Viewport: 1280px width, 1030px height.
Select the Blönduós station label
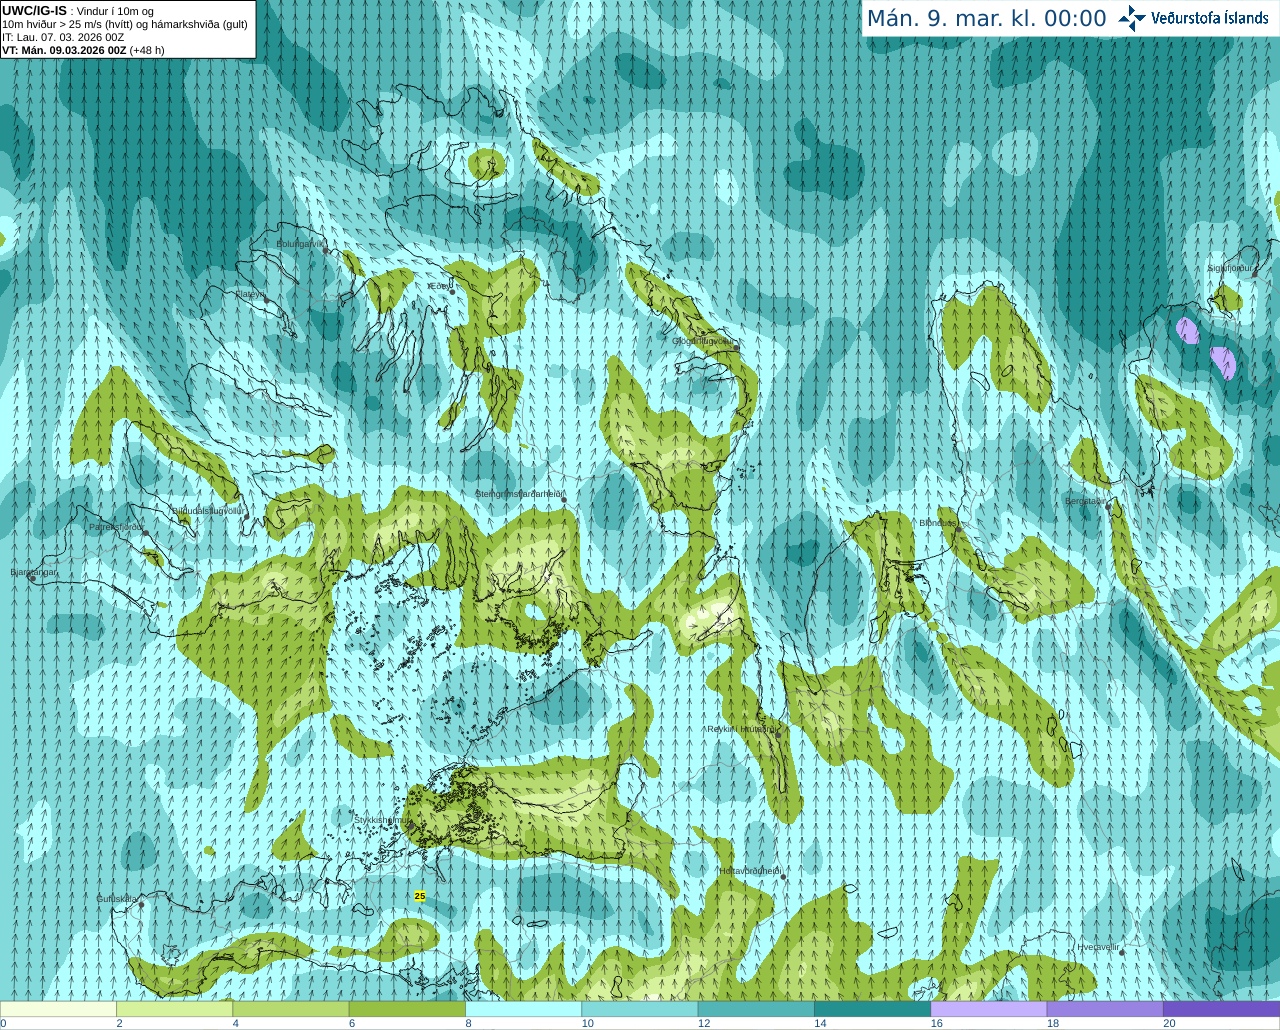click(938, 523)
